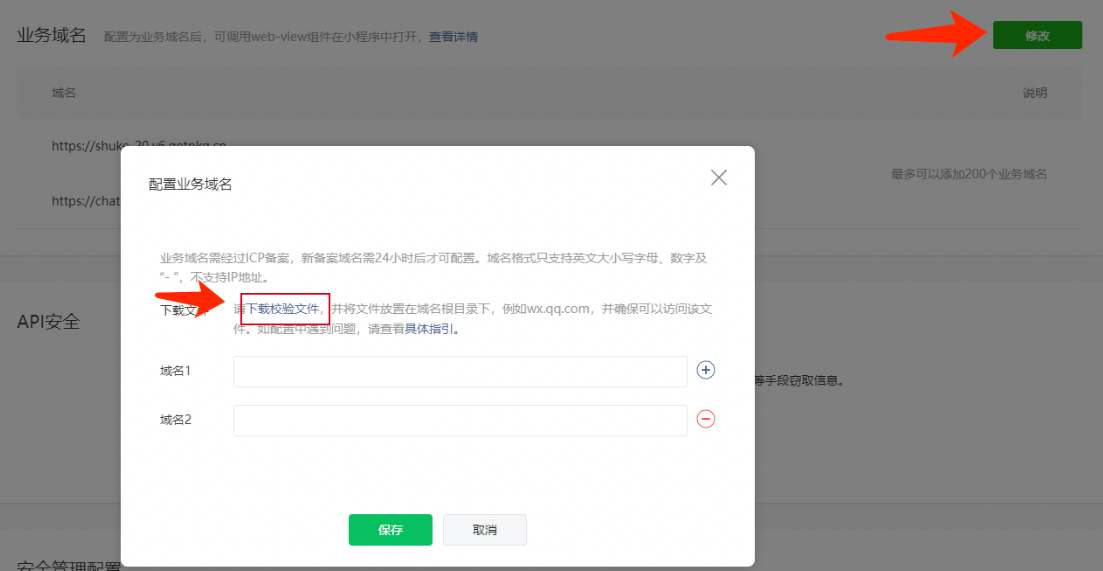Click the 域名 column header
The image size is (1103, 571).
[x=64, y=93]
